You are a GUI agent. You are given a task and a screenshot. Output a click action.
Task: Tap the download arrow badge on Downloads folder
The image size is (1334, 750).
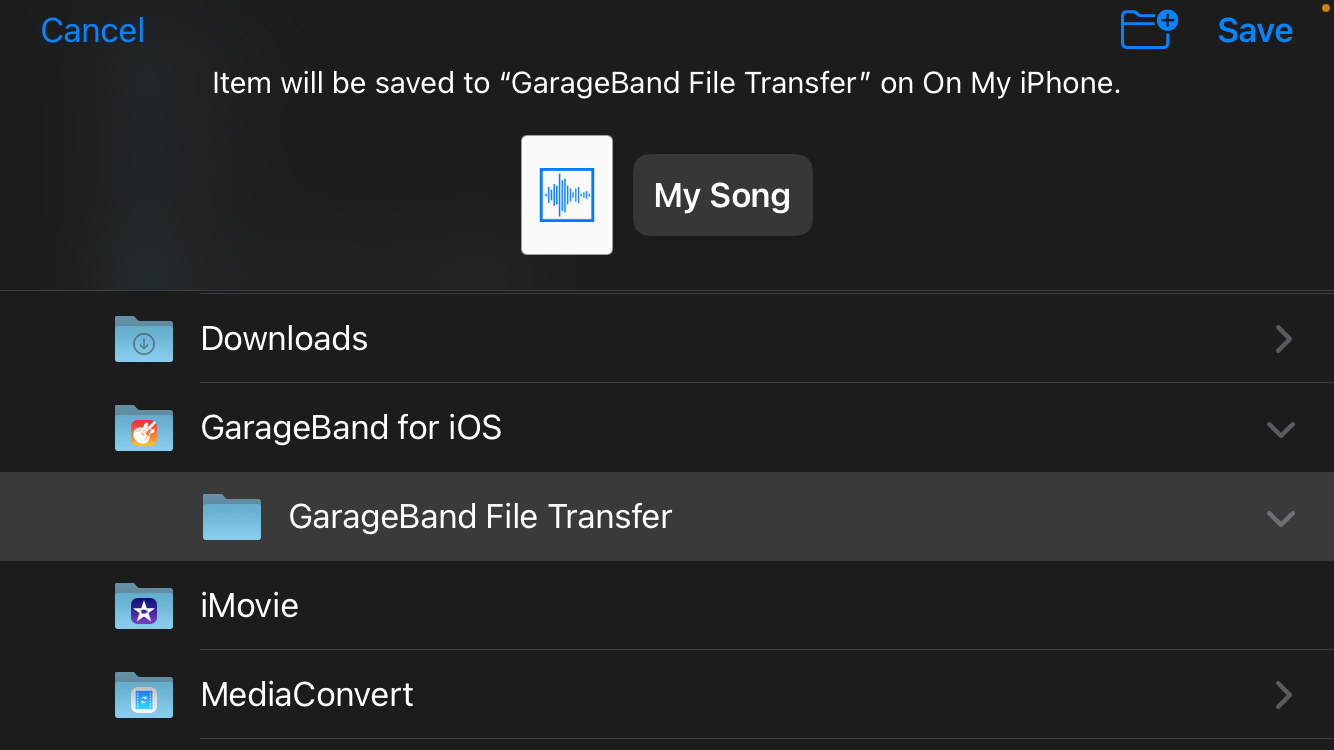(143, 342)
